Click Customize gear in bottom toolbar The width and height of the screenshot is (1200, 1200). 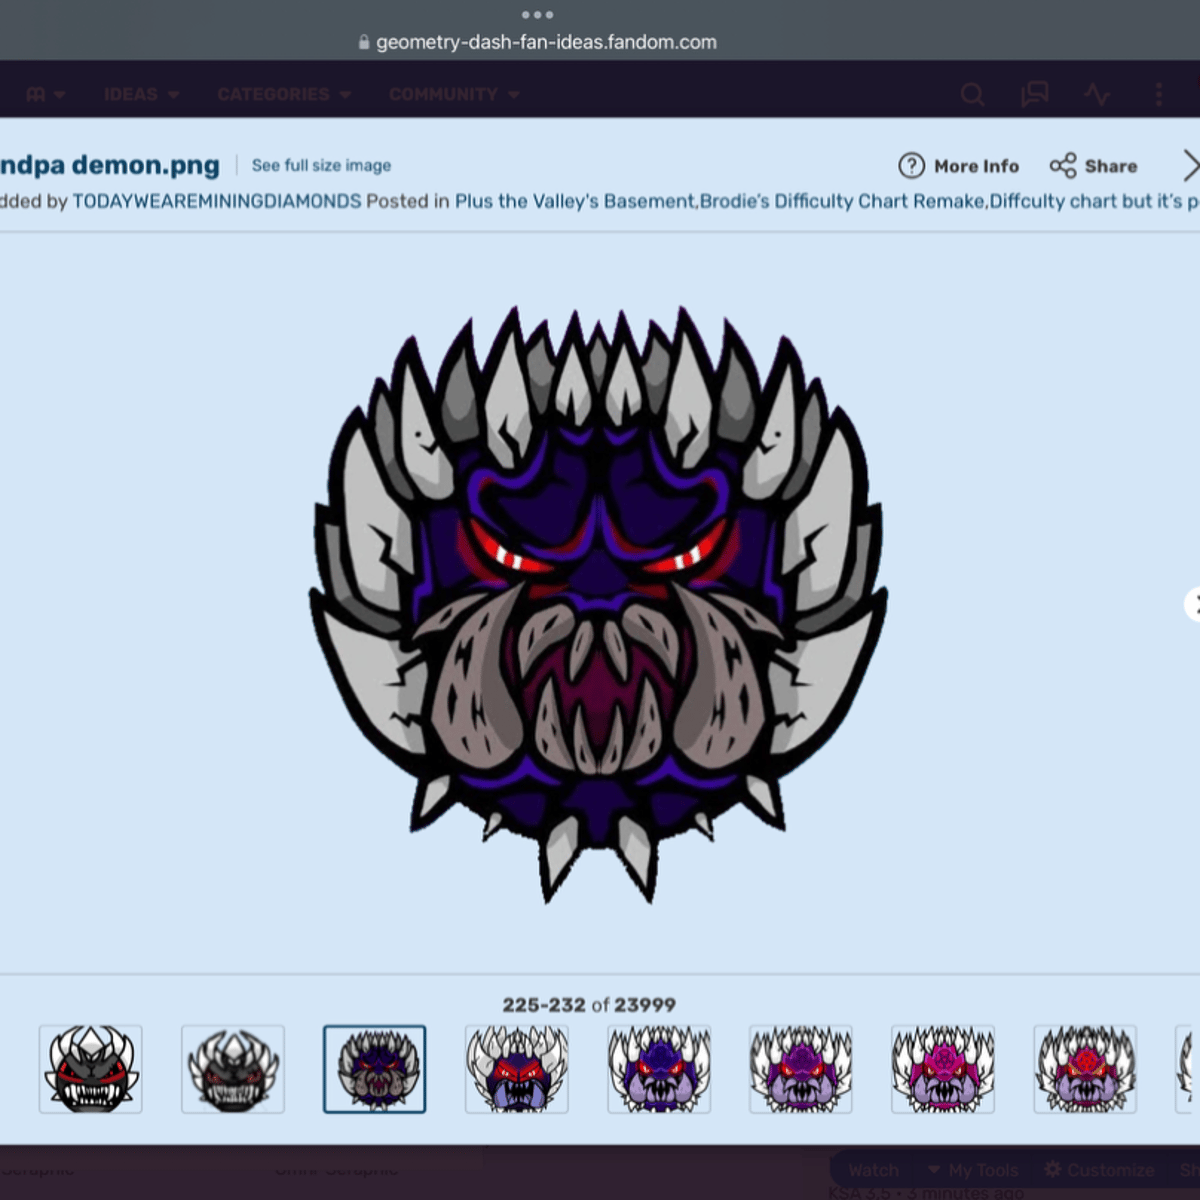pyautogui.click(x=1097, y=1170)
